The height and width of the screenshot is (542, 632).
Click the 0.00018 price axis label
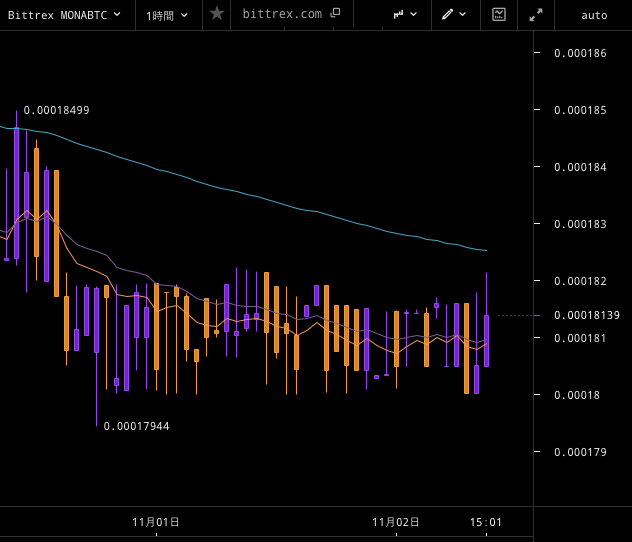coord(577,395)
